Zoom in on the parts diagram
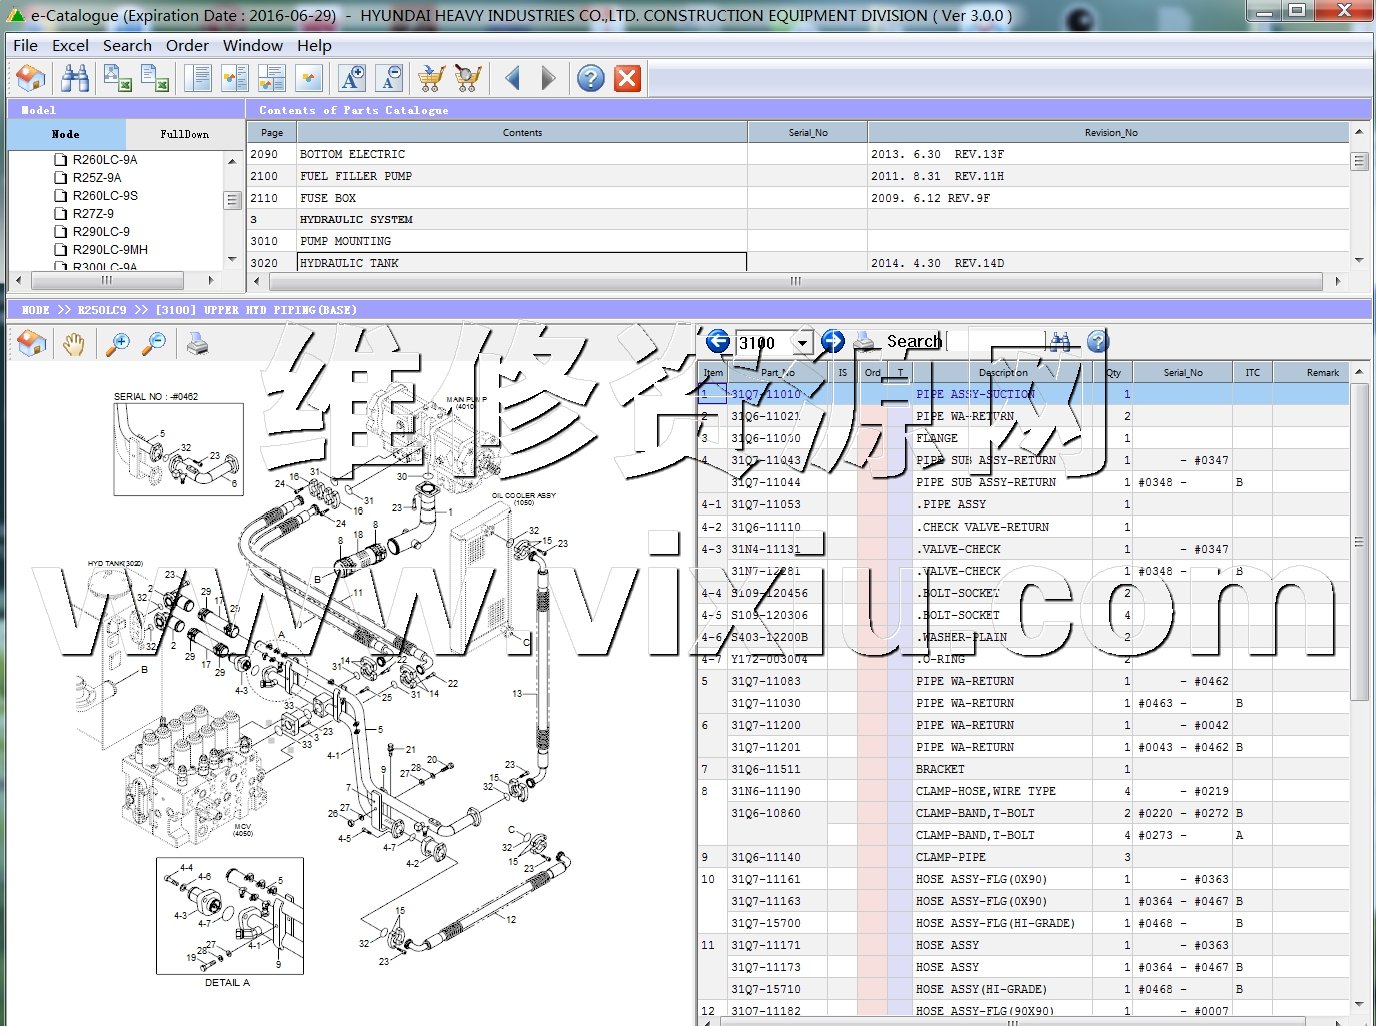Screen dimensions: 1376x1026 point(118,345)
